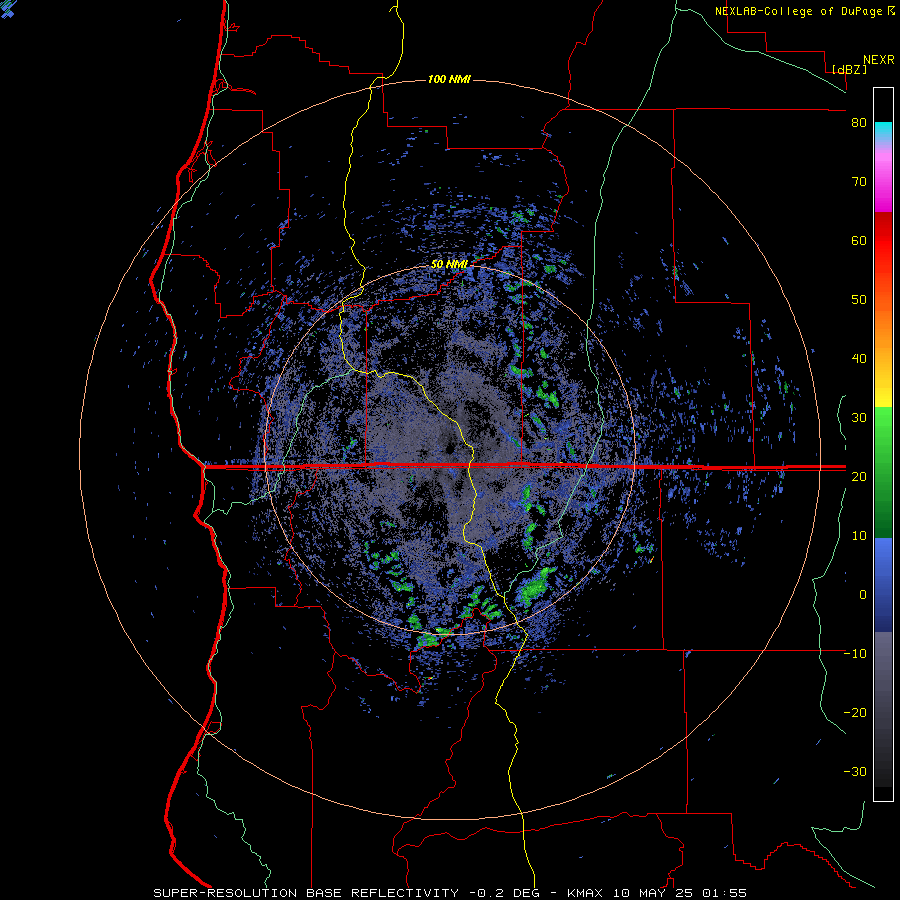This screenshot has height=900, width=900.
Task: Click the -10 value on the dBZ scale
Action: tap(855, 653)
